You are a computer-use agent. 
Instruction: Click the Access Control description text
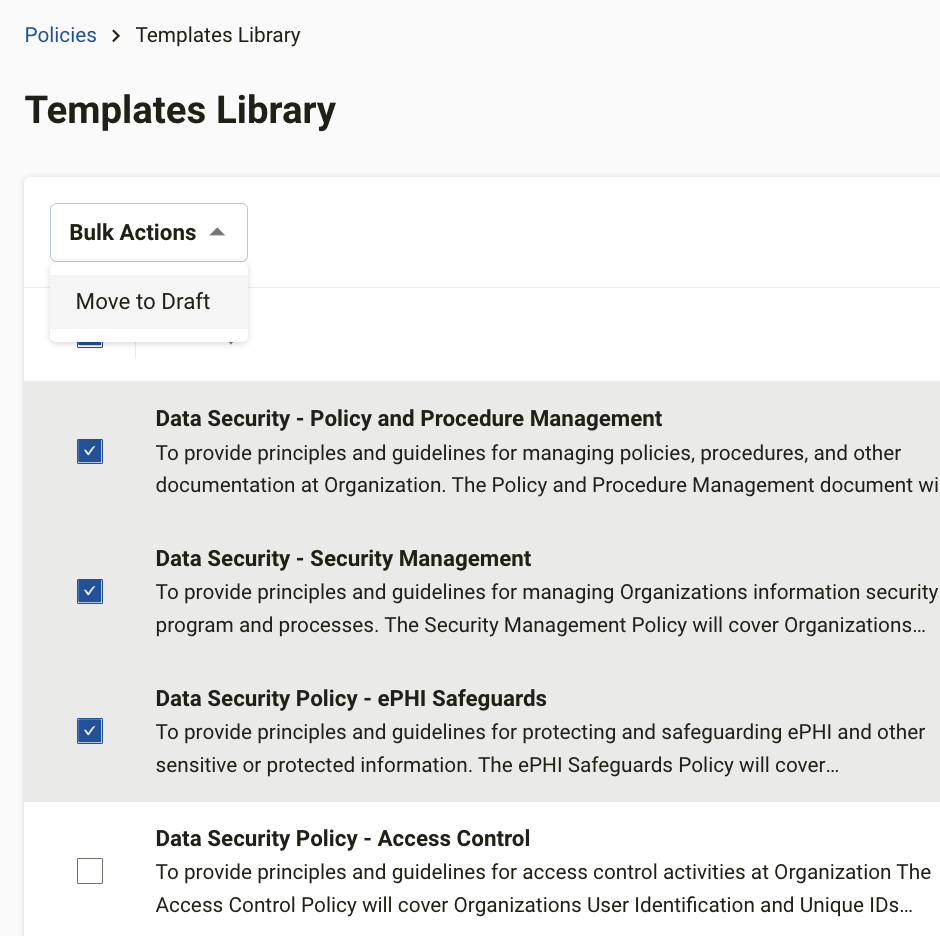point(543,888)
